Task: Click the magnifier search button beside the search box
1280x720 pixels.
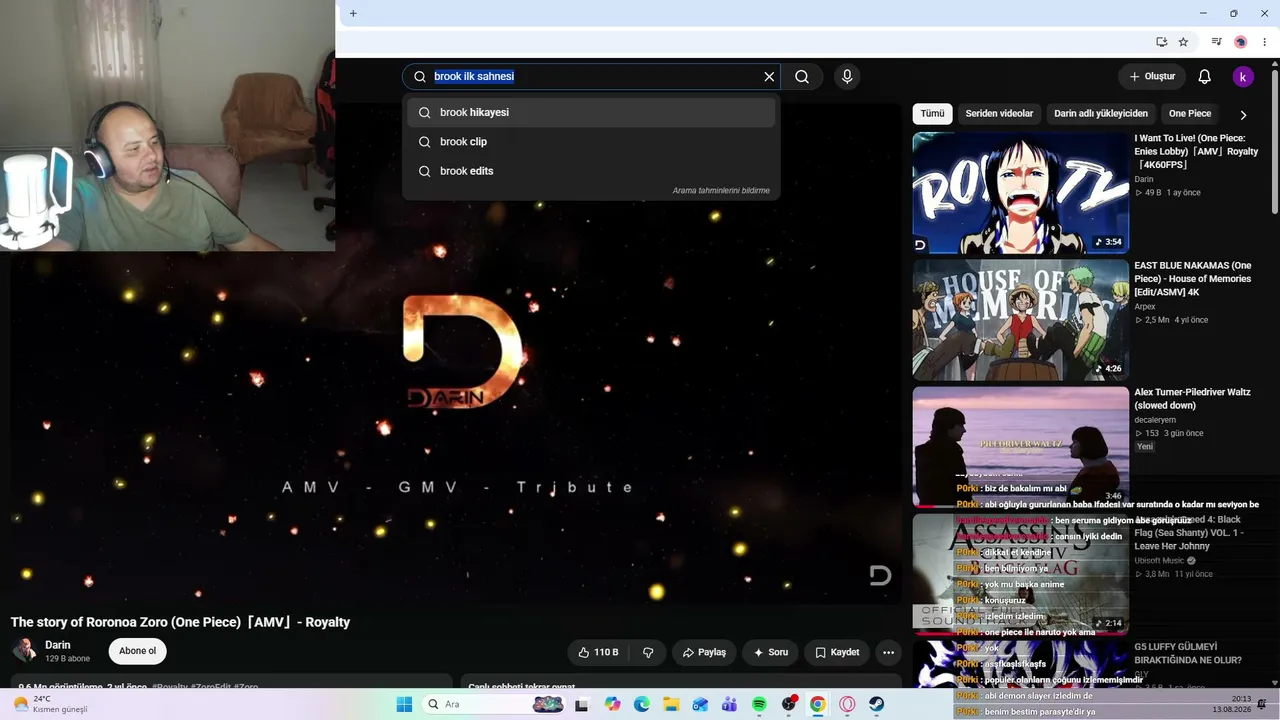Action: coord(802,77)
